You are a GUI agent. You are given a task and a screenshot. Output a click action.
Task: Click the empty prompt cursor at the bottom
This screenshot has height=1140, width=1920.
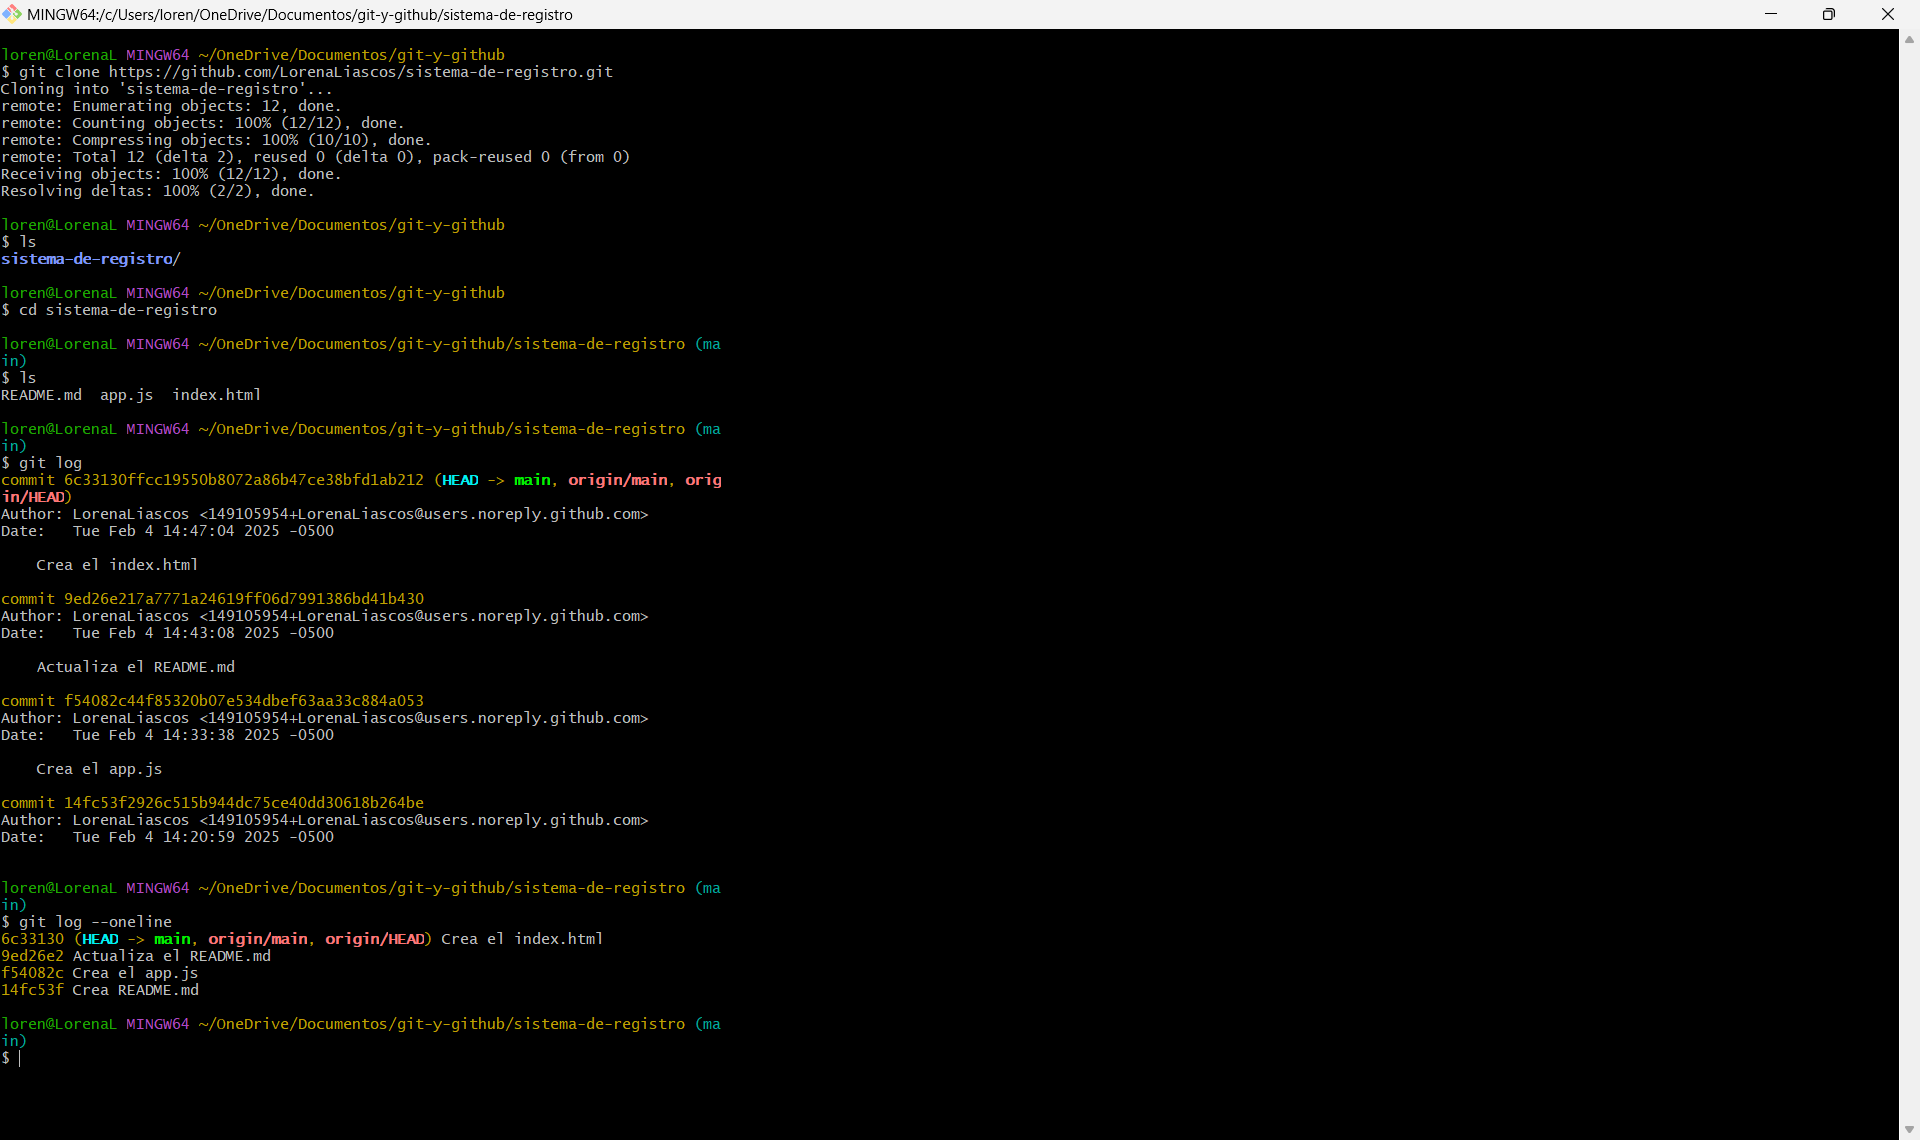pos(19,1058)
